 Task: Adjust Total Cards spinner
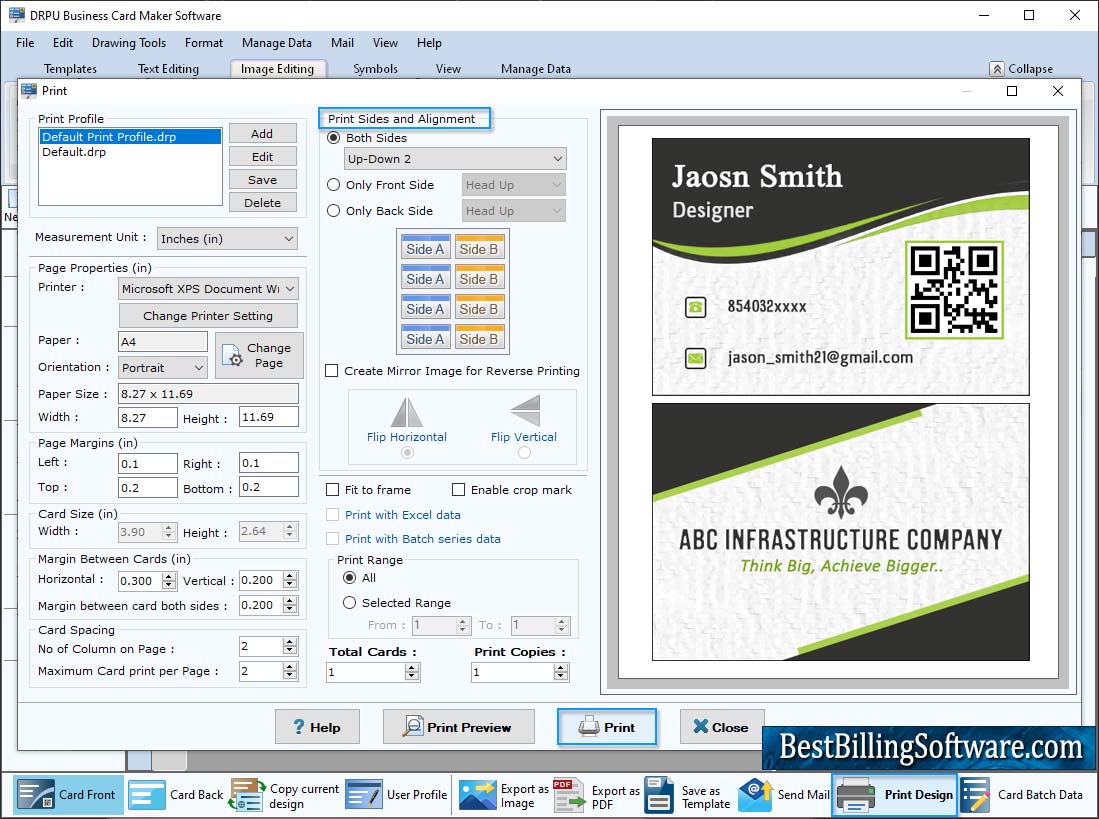(x=412, y=673)
